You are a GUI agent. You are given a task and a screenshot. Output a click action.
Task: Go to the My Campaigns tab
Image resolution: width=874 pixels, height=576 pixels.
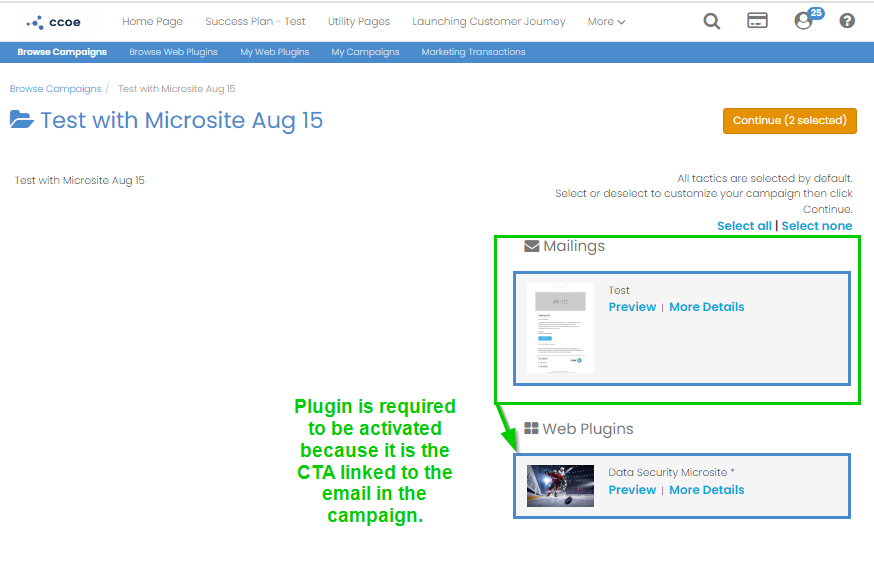pyautogui.click(x=365, y=51)
